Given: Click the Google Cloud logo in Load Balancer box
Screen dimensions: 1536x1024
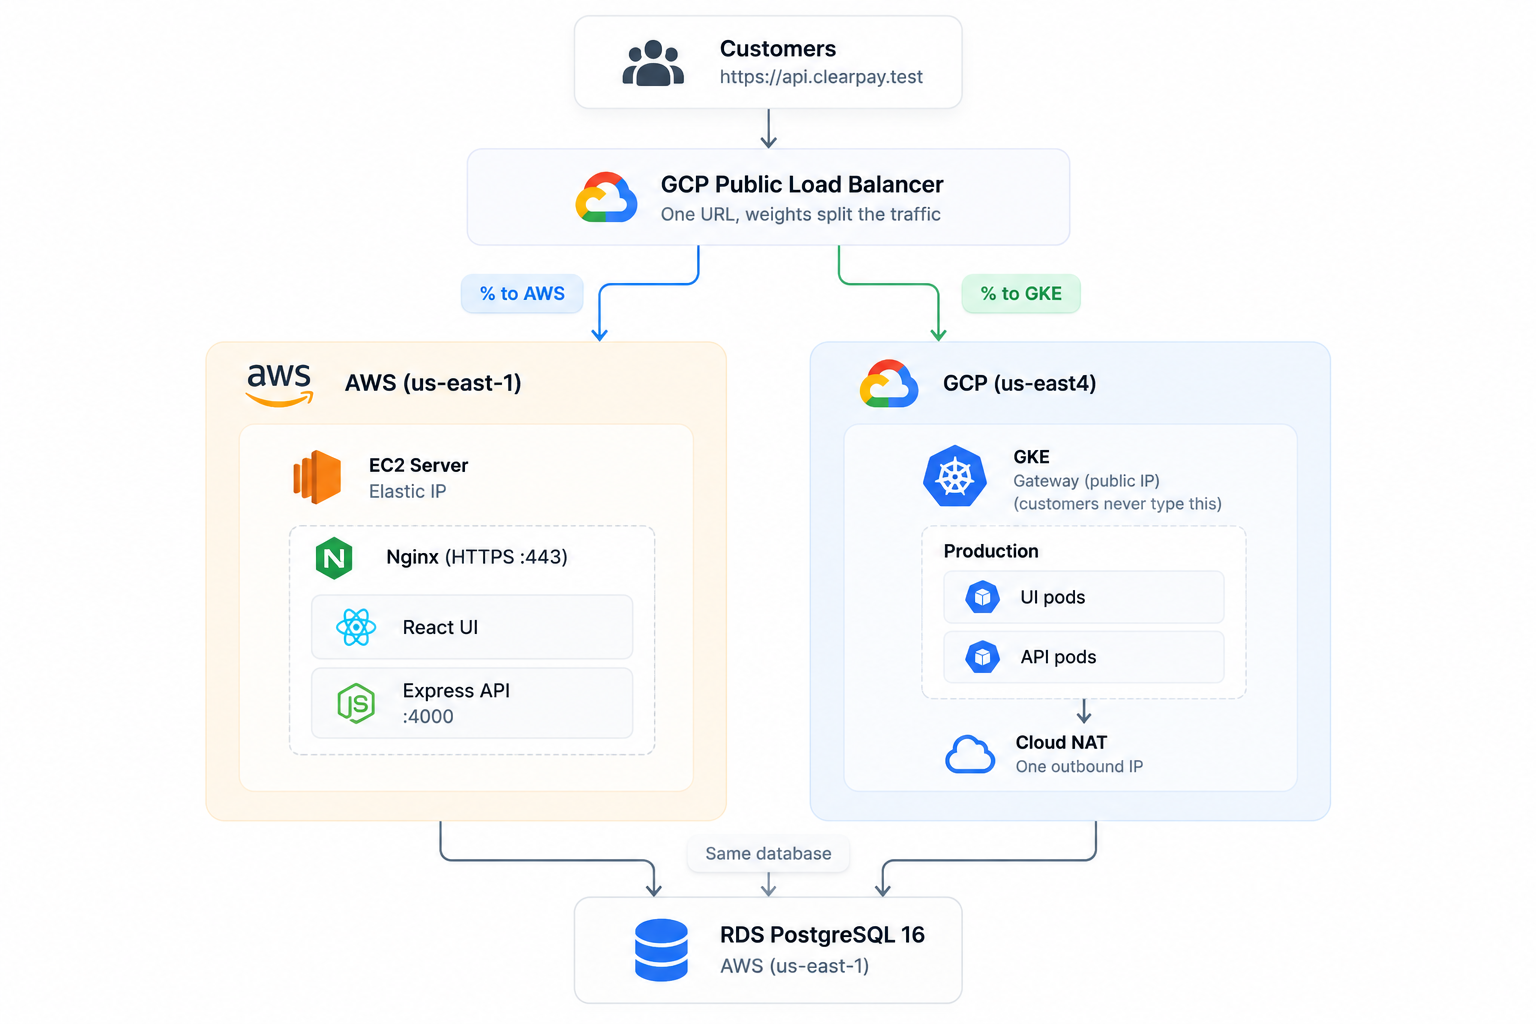Looking at the screenshot, I should click(606, 197).
